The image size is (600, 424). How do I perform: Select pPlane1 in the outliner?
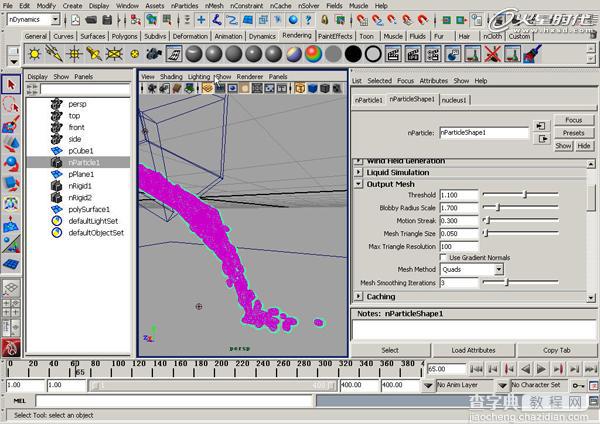coord(81,174)
